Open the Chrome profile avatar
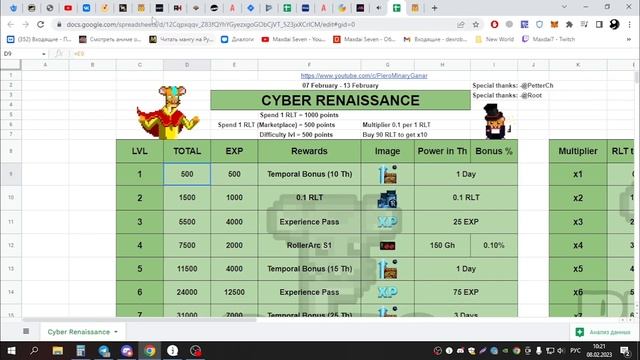640x360 pixels. coord(614,24)
